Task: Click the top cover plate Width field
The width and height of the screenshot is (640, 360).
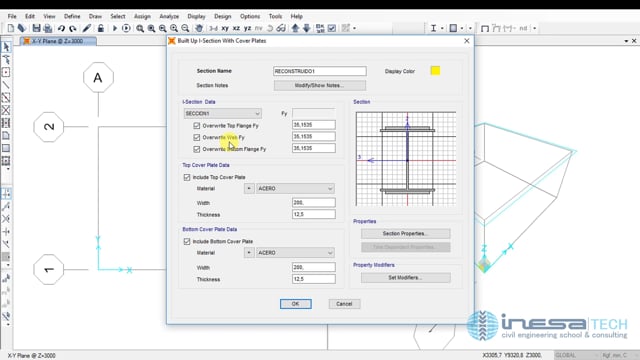Action: [313, 202]
